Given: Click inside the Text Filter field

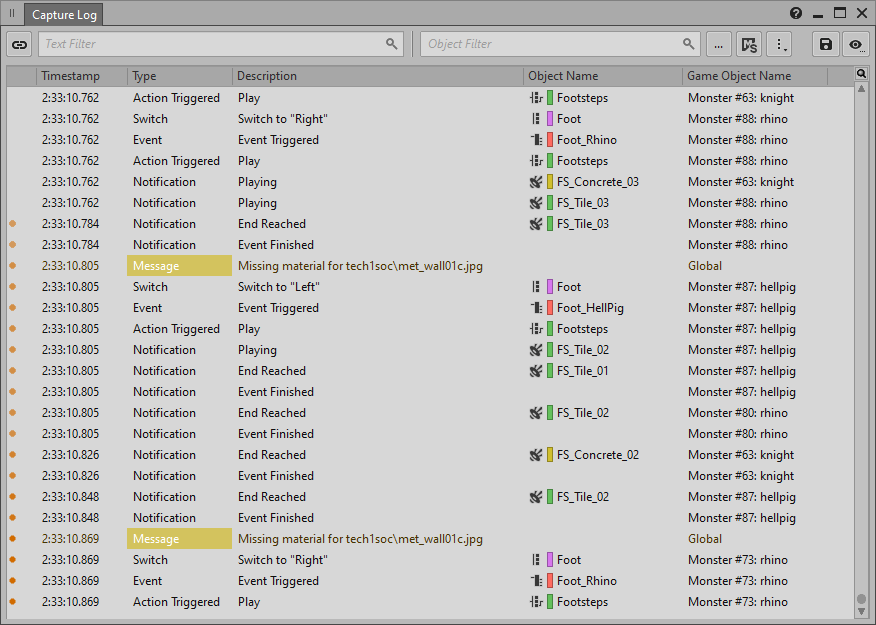Looking at the screenshot, I should tap(212, 44).
